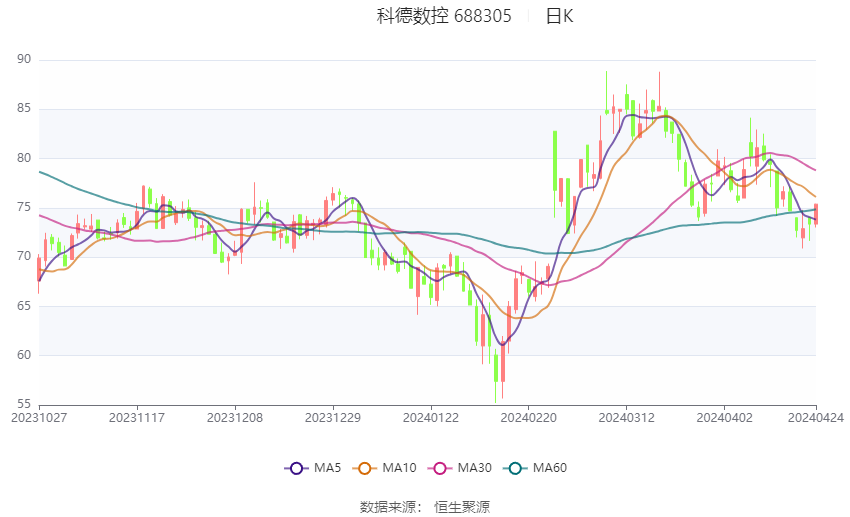The width and height of the screenshot is (850, 517).
Task: Click the 20240312 date axis label
Action: 626,417
